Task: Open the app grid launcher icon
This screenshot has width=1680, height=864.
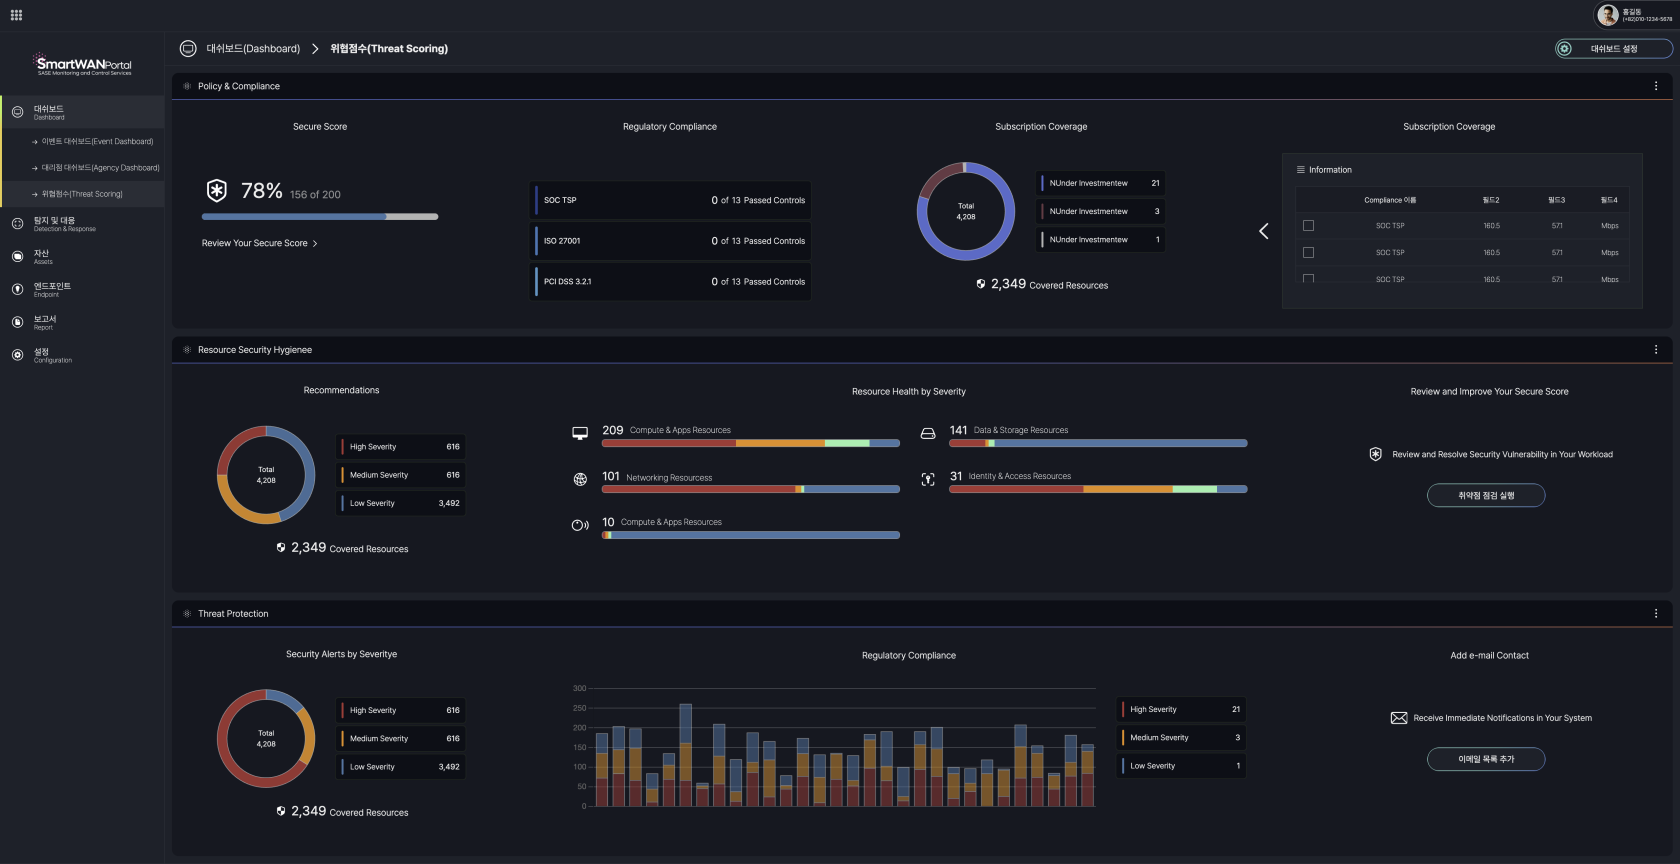Action: click(x=16, y=15)
